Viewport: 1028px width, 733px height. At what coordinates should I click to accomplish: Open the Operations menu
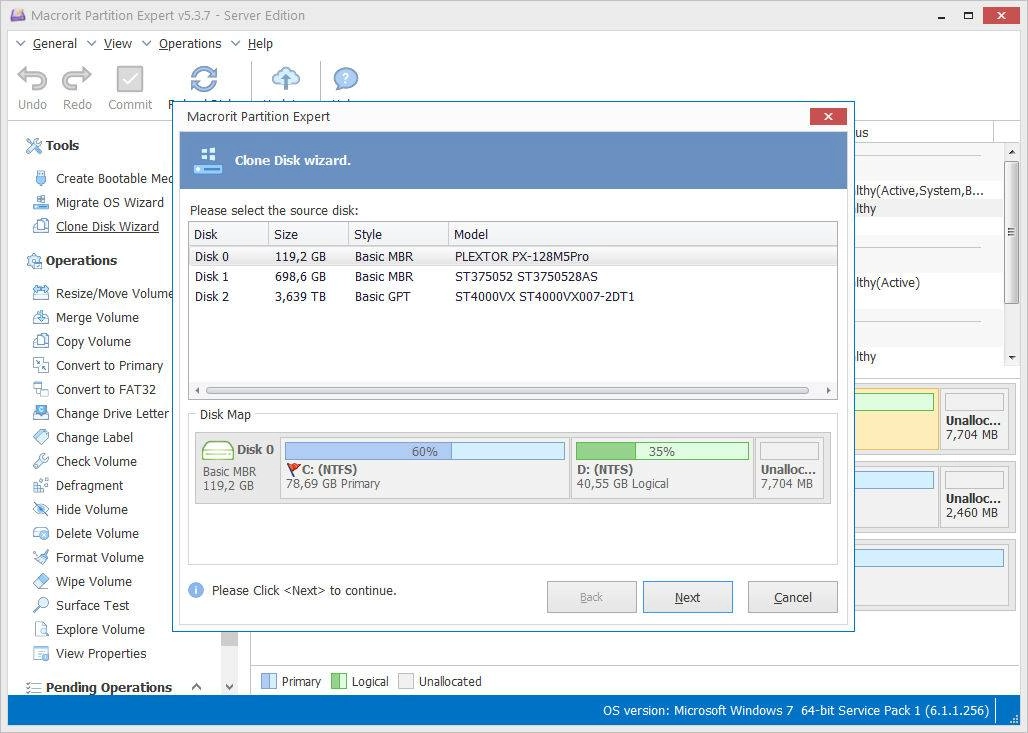pyautogui.click(x=190, y=44)
